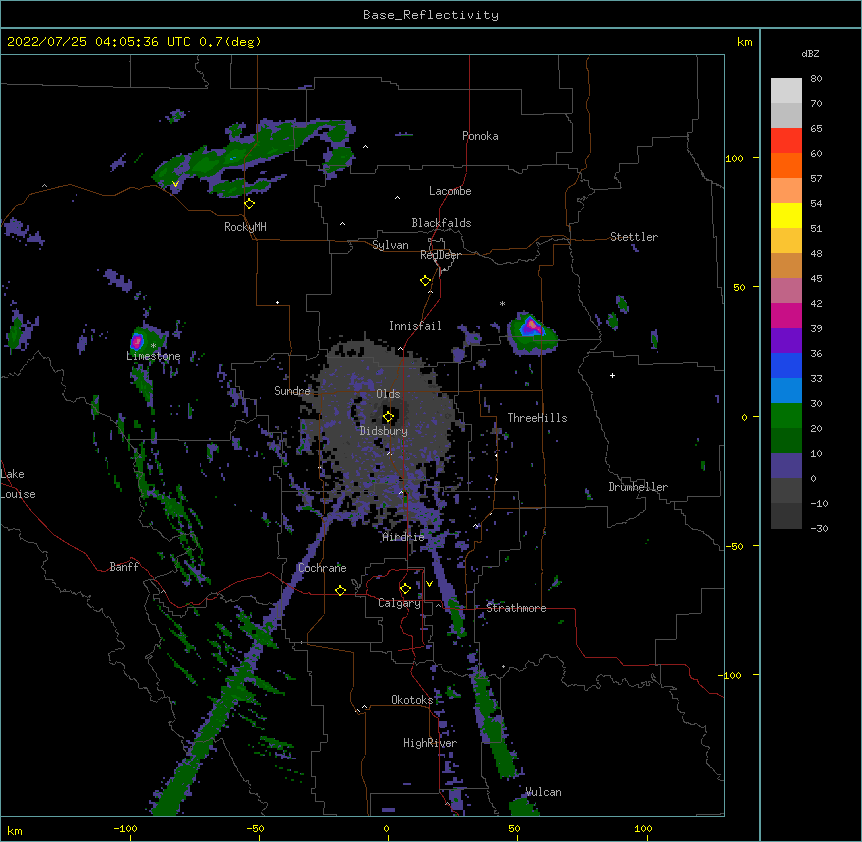The width and height of the screenshot is (862, 842).
Task: Click the Okotoks label
Action: point(412,700)
